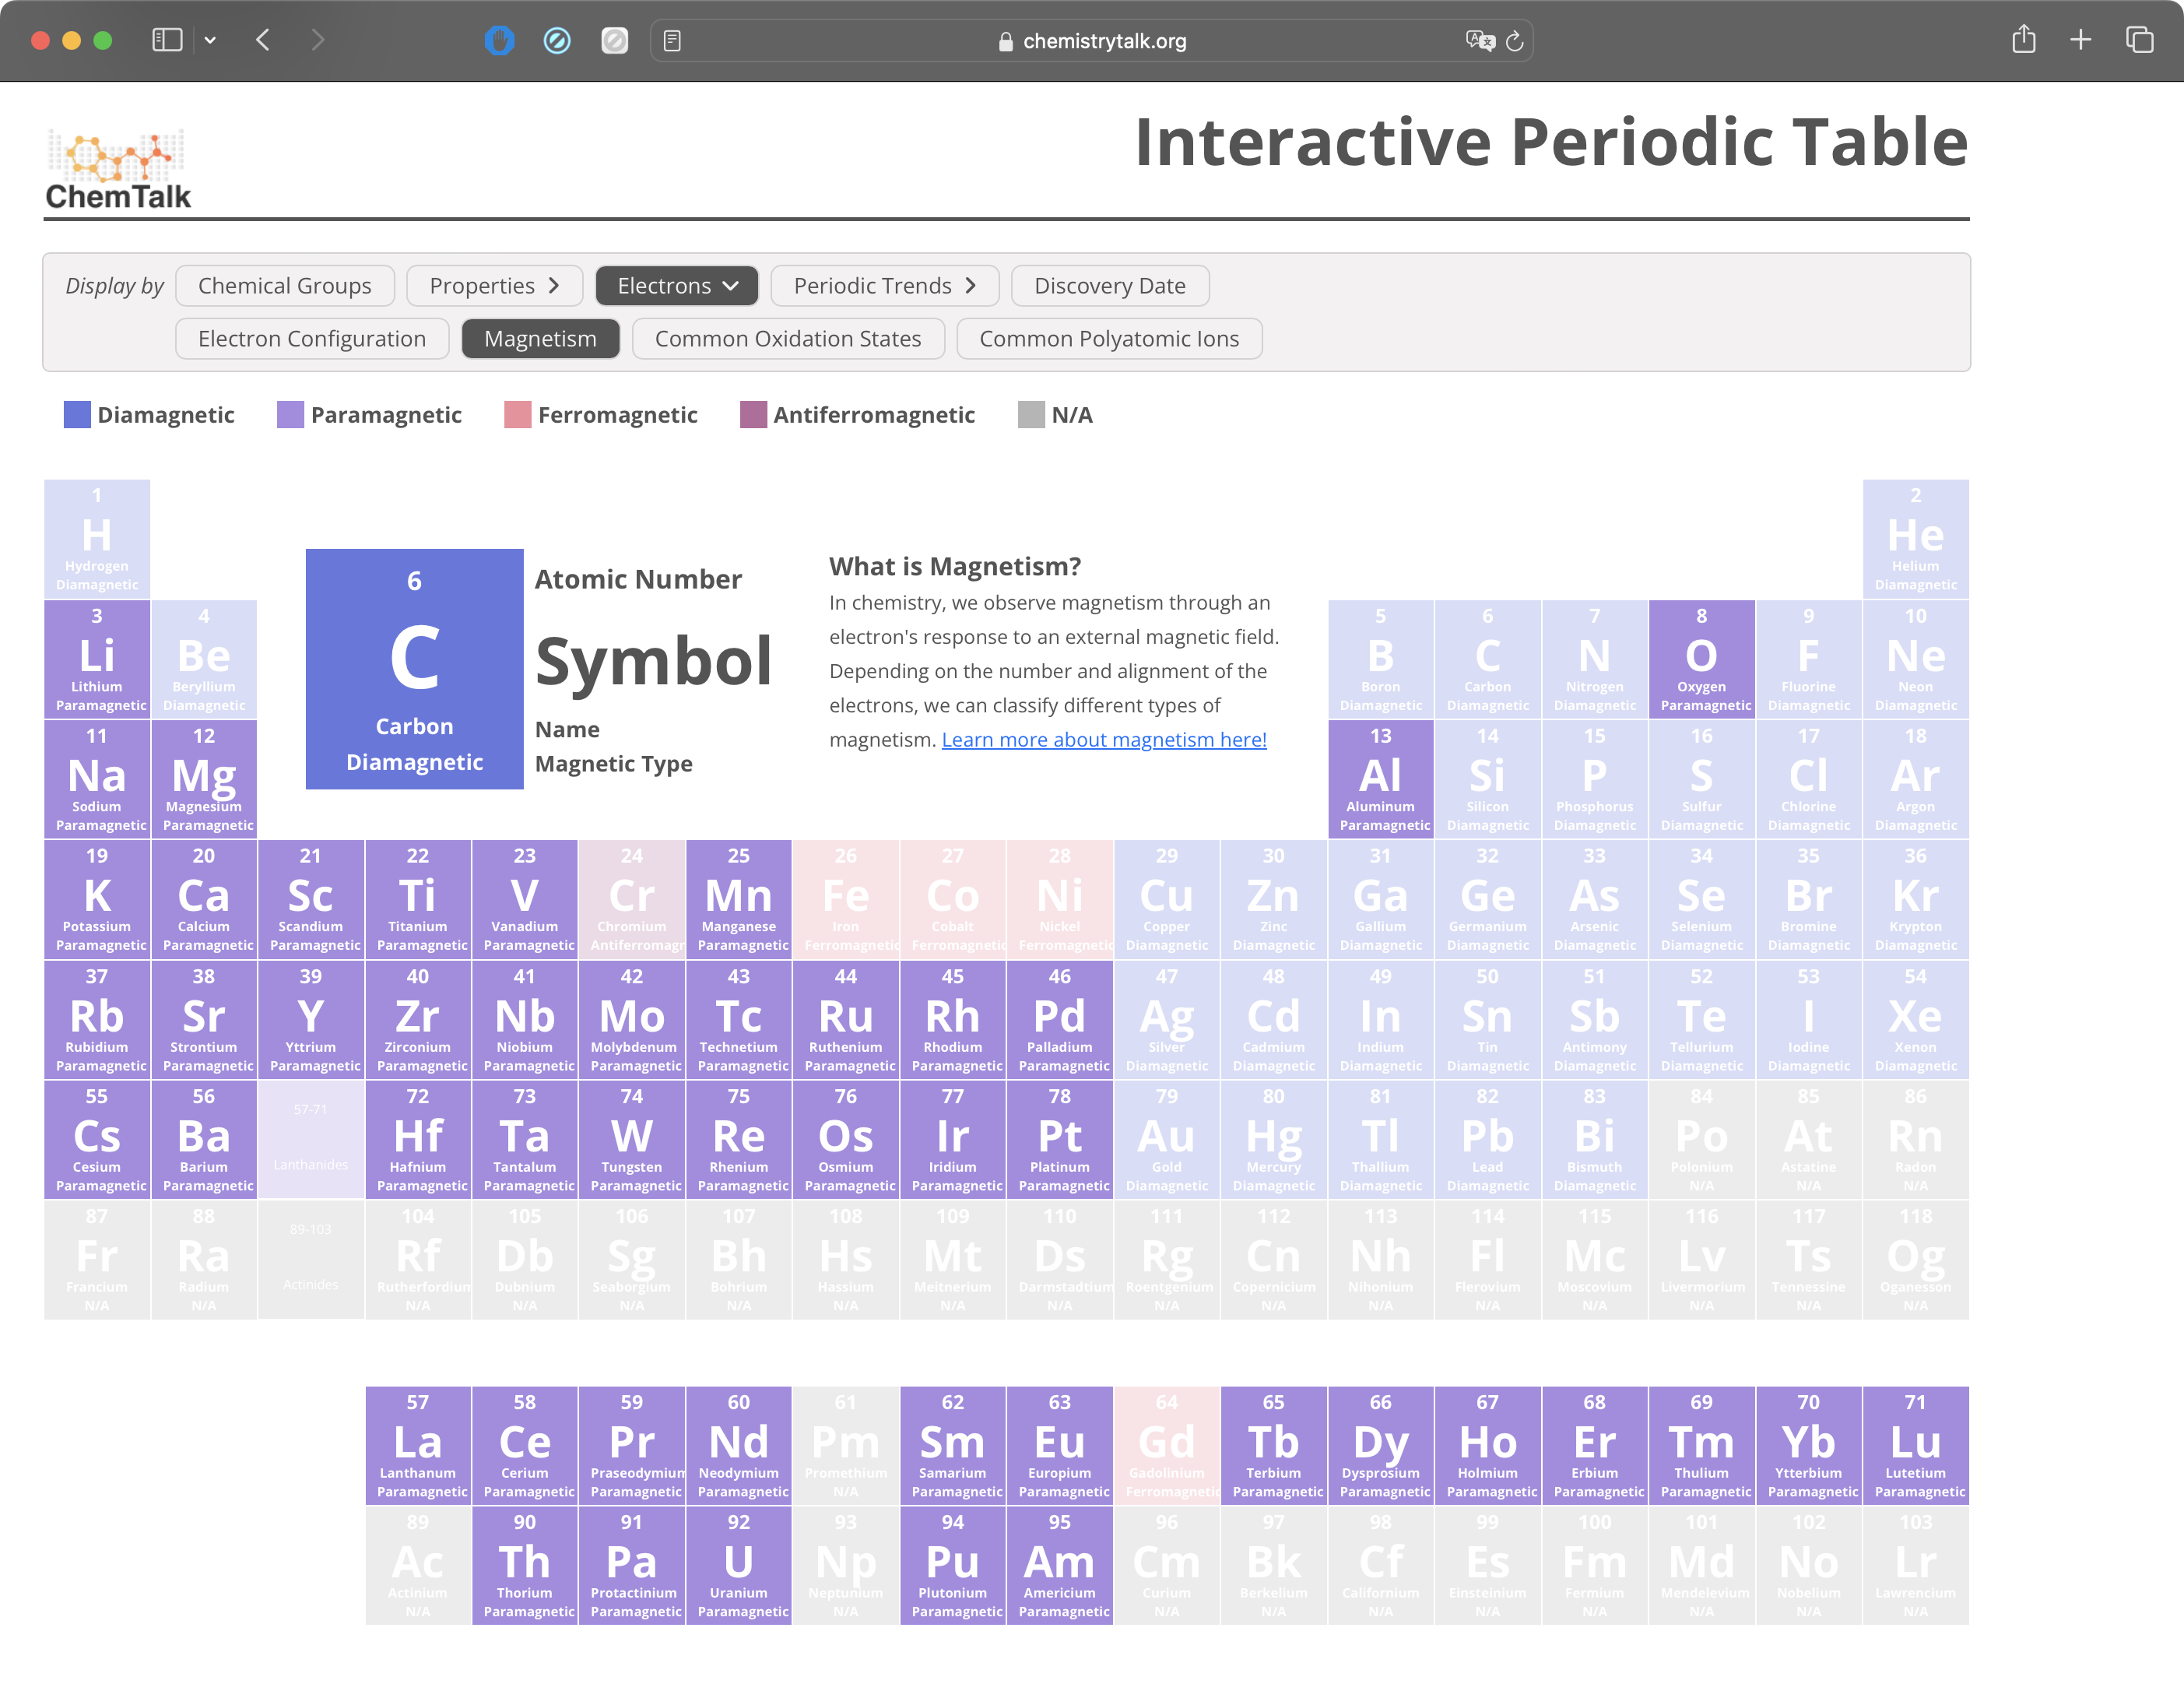
Task: Select the Plutonium element tile
Action: point(952,1565)
